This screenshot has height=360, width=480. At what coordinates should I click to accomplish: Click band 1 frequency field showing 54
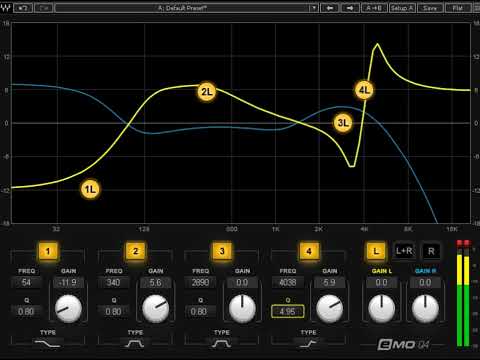pyautogui.click(x=26, y=283)
